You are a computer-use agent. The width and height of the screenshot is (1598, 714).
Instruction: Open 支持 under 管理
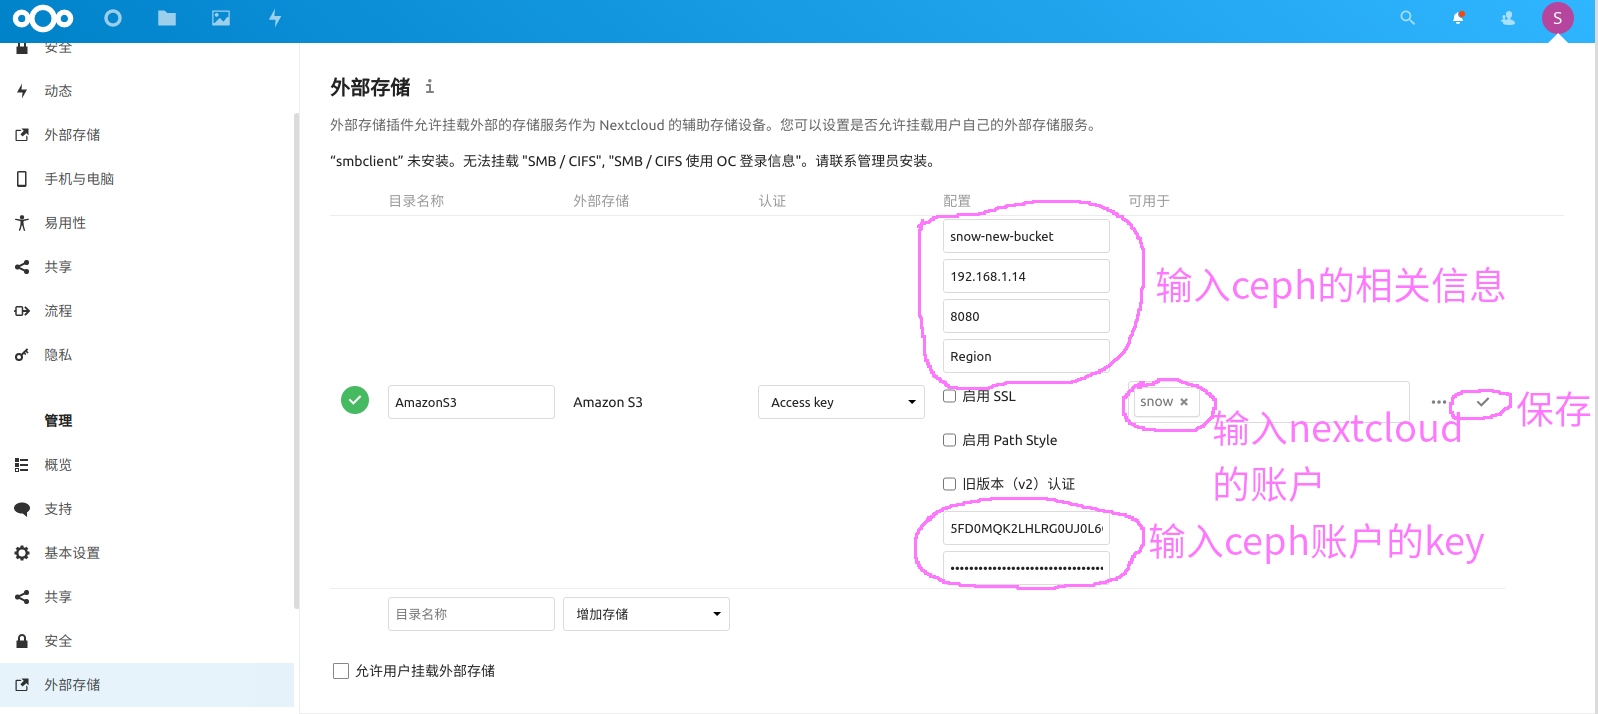tap(58, 509)
